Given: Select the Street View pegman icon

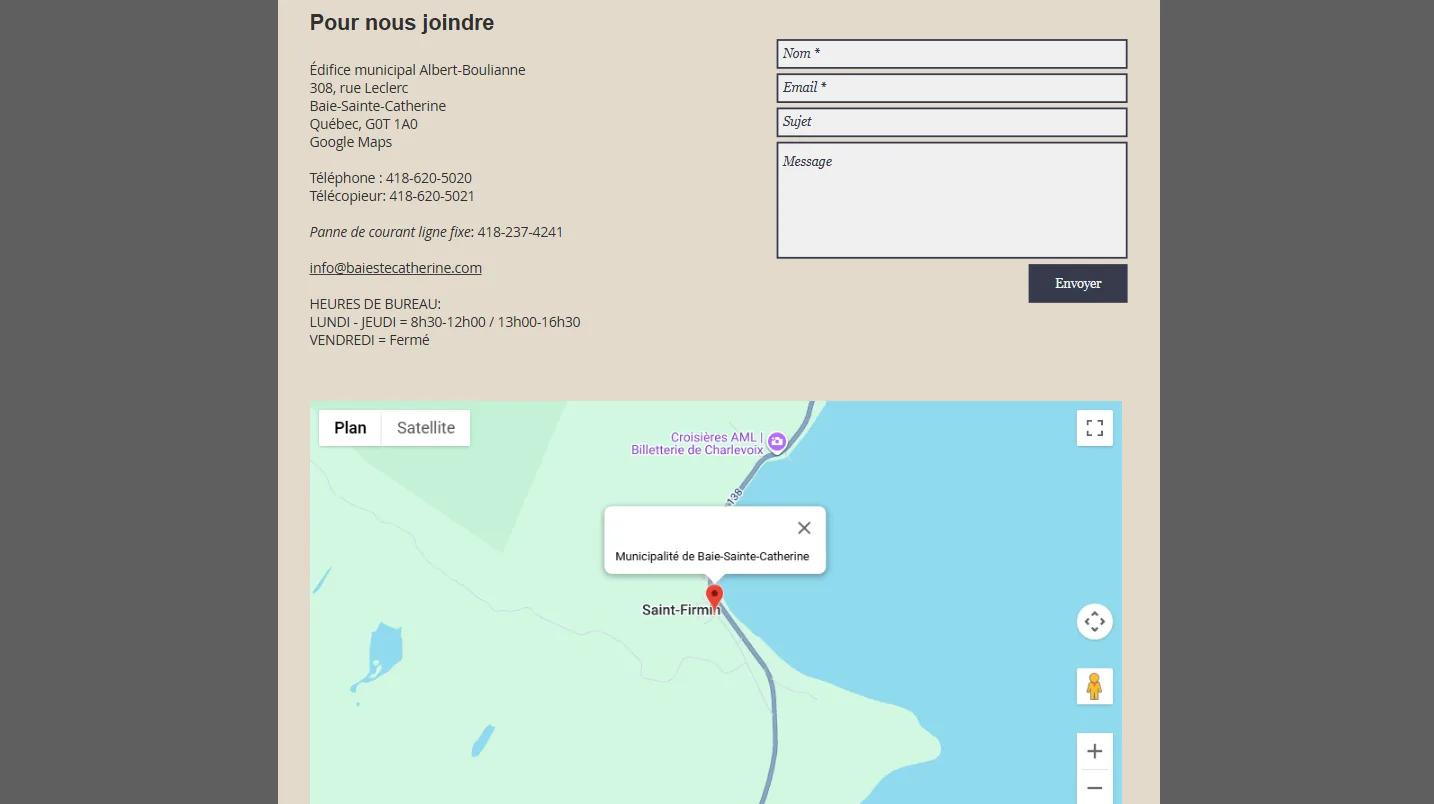Looking at the screenshot, I should pos(1094,686).
